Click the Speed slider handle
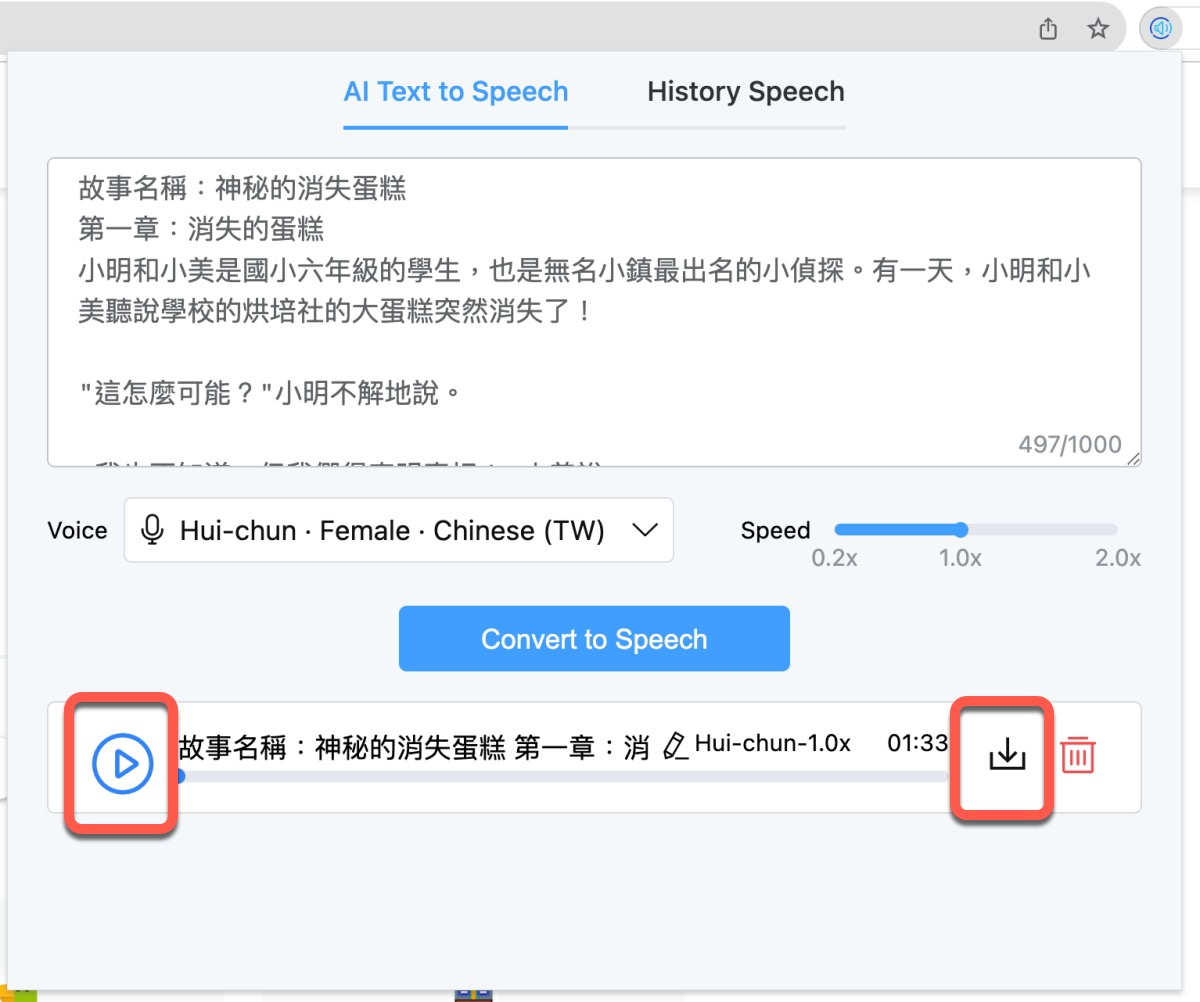 [961, 530]
